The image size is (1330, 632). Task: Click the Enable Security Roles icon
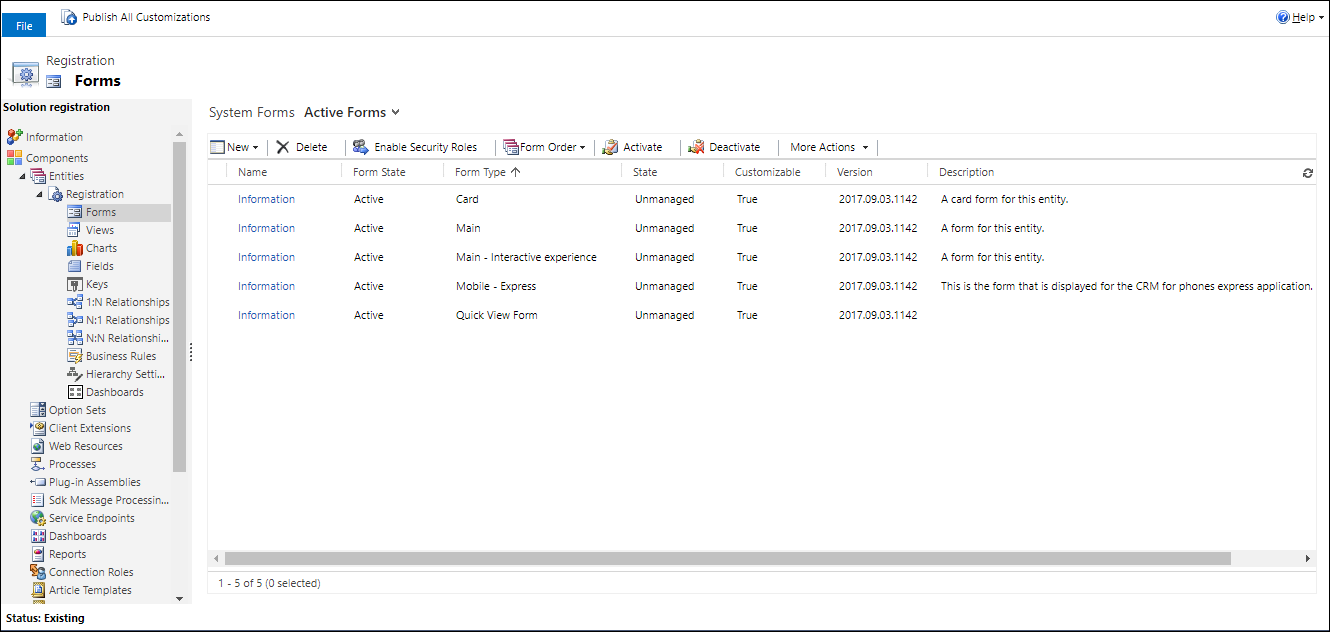(x=360, y=147)
